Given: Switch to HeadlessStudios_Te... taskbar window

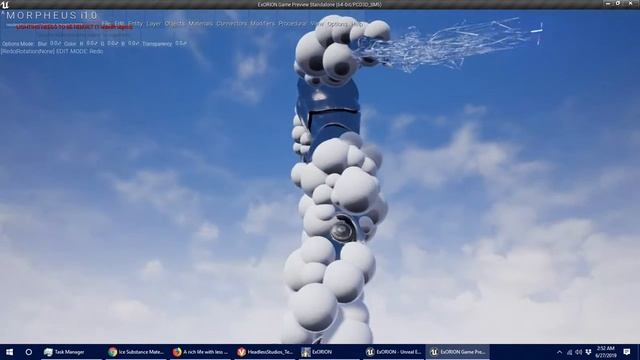Looking at the screenshot, I should [x=265, y=352].
